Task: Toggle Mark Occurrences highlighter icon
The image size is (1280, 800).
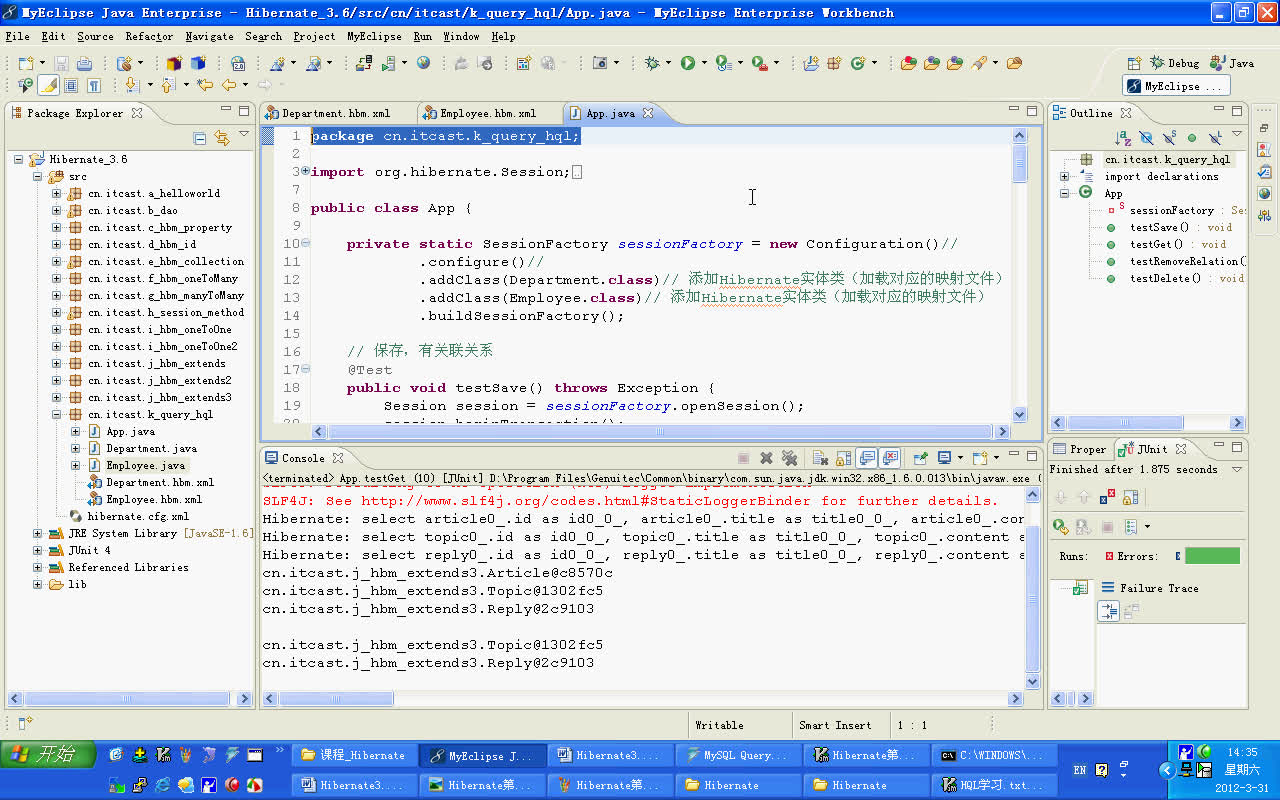Action: 48,85
